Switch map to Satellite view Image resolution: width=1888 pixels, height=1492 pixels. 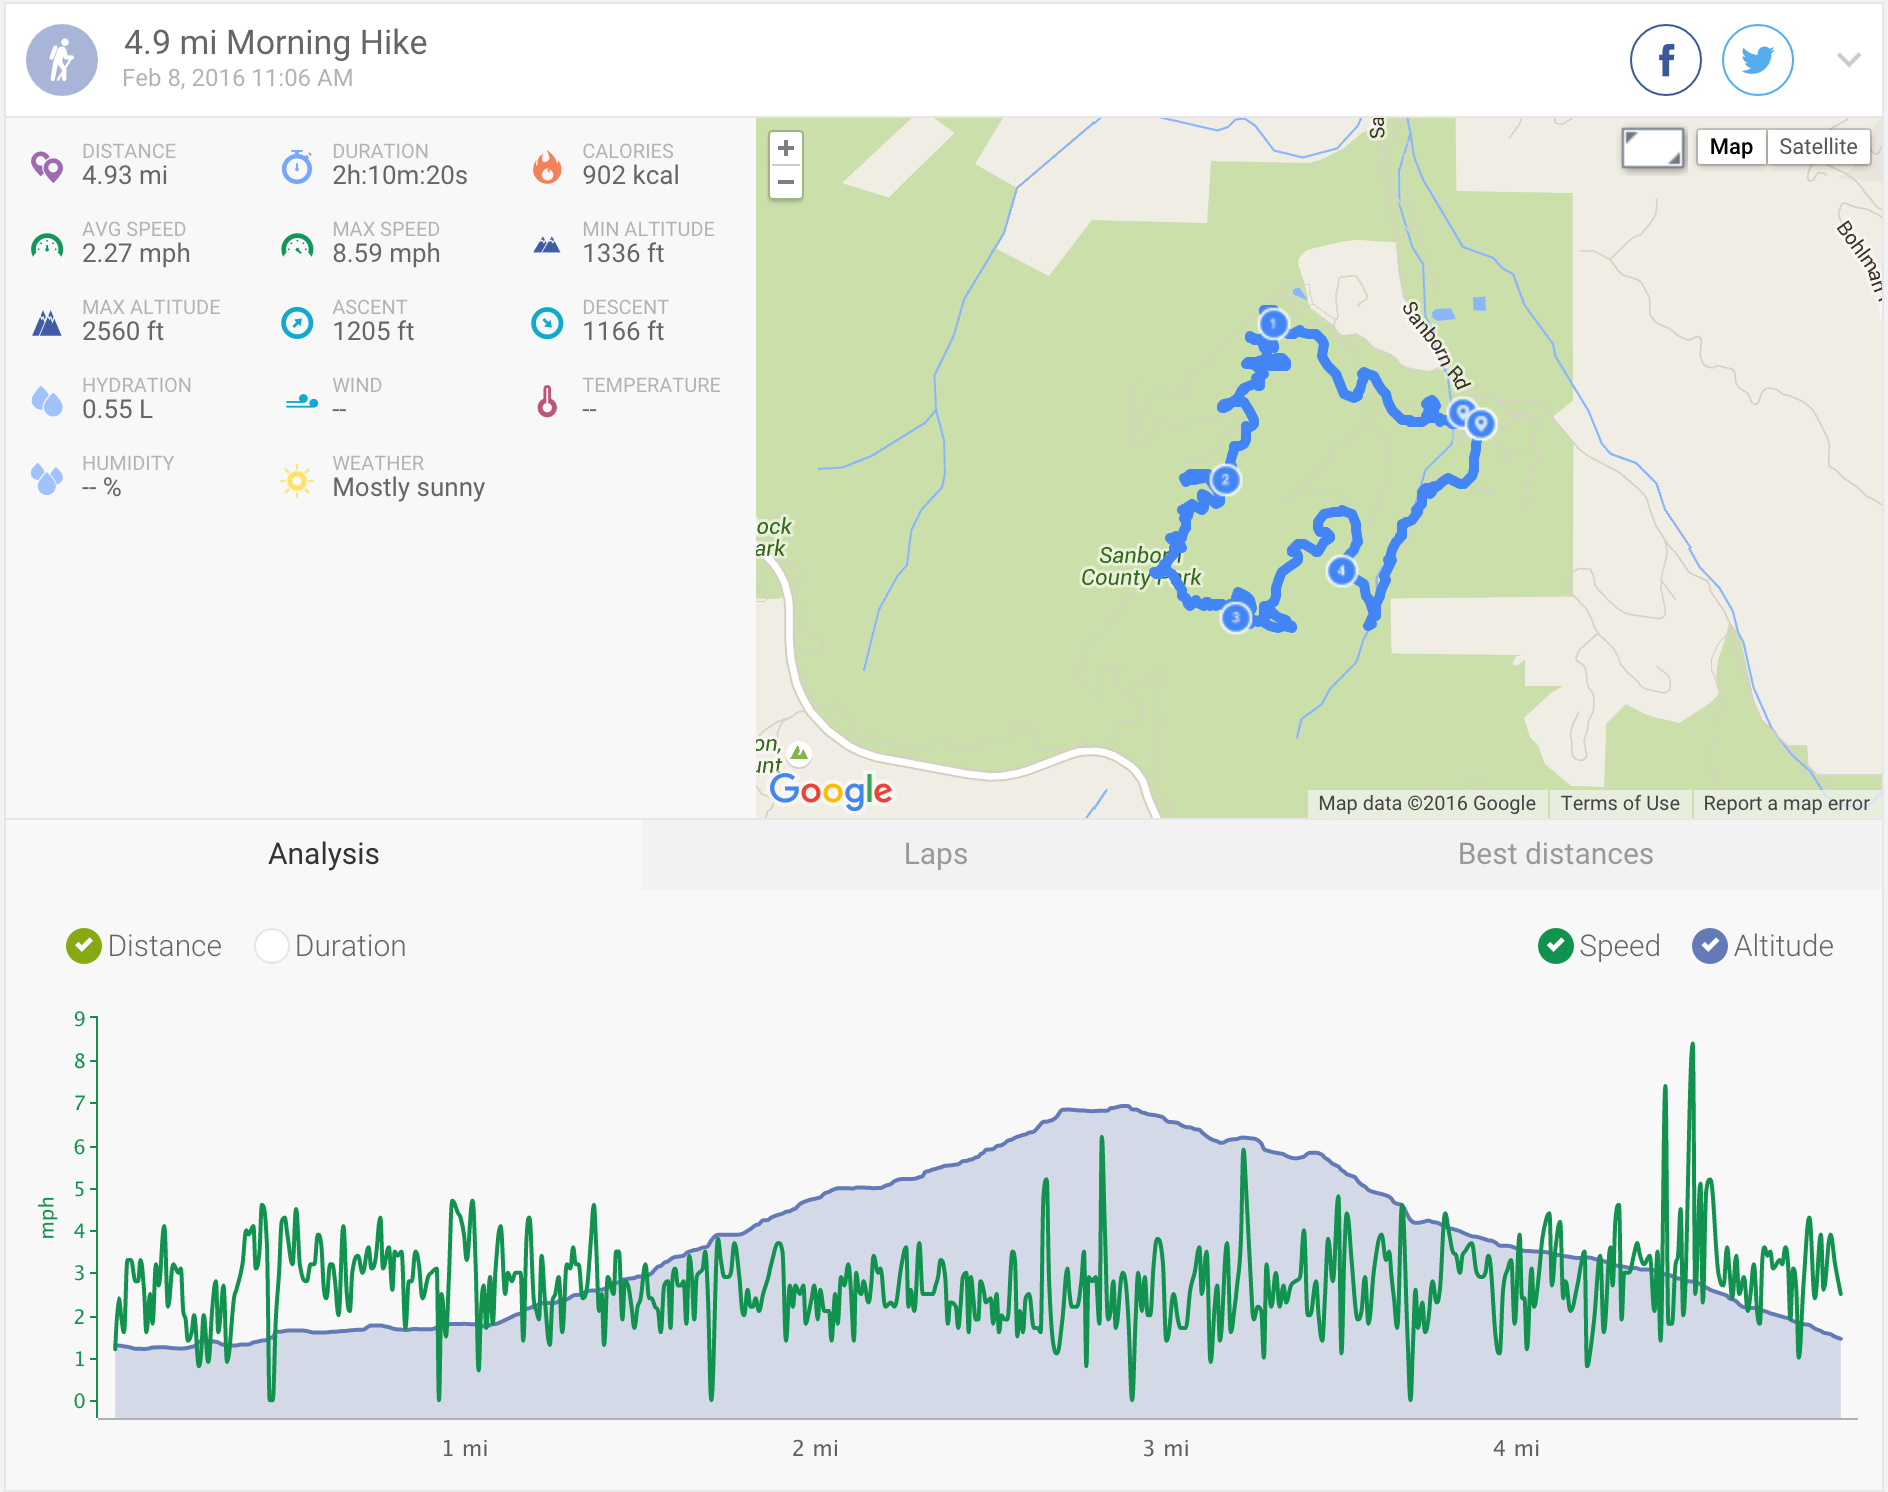1817,147
